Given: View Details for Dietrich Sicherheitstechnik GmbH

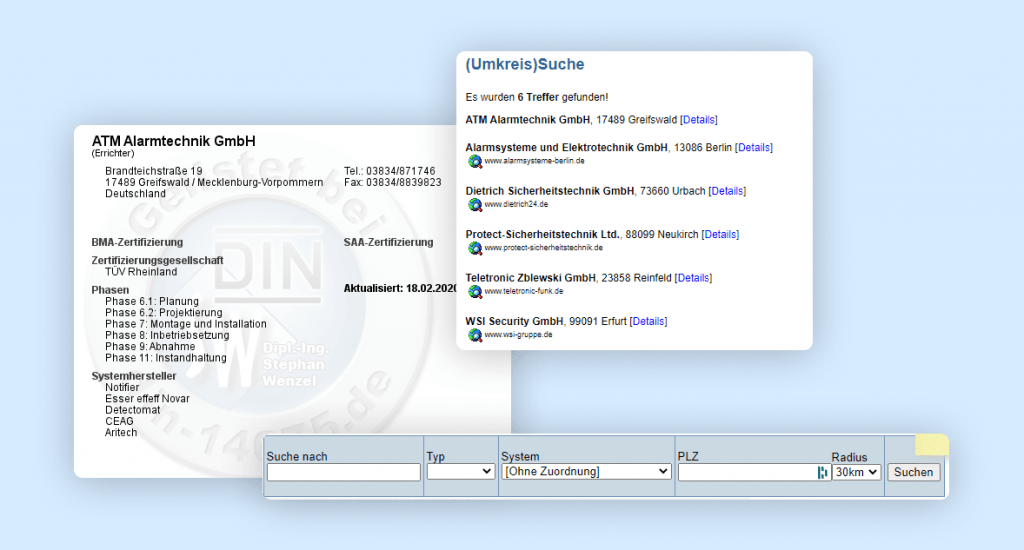Looking at the screenshot, I should (727, 191).
